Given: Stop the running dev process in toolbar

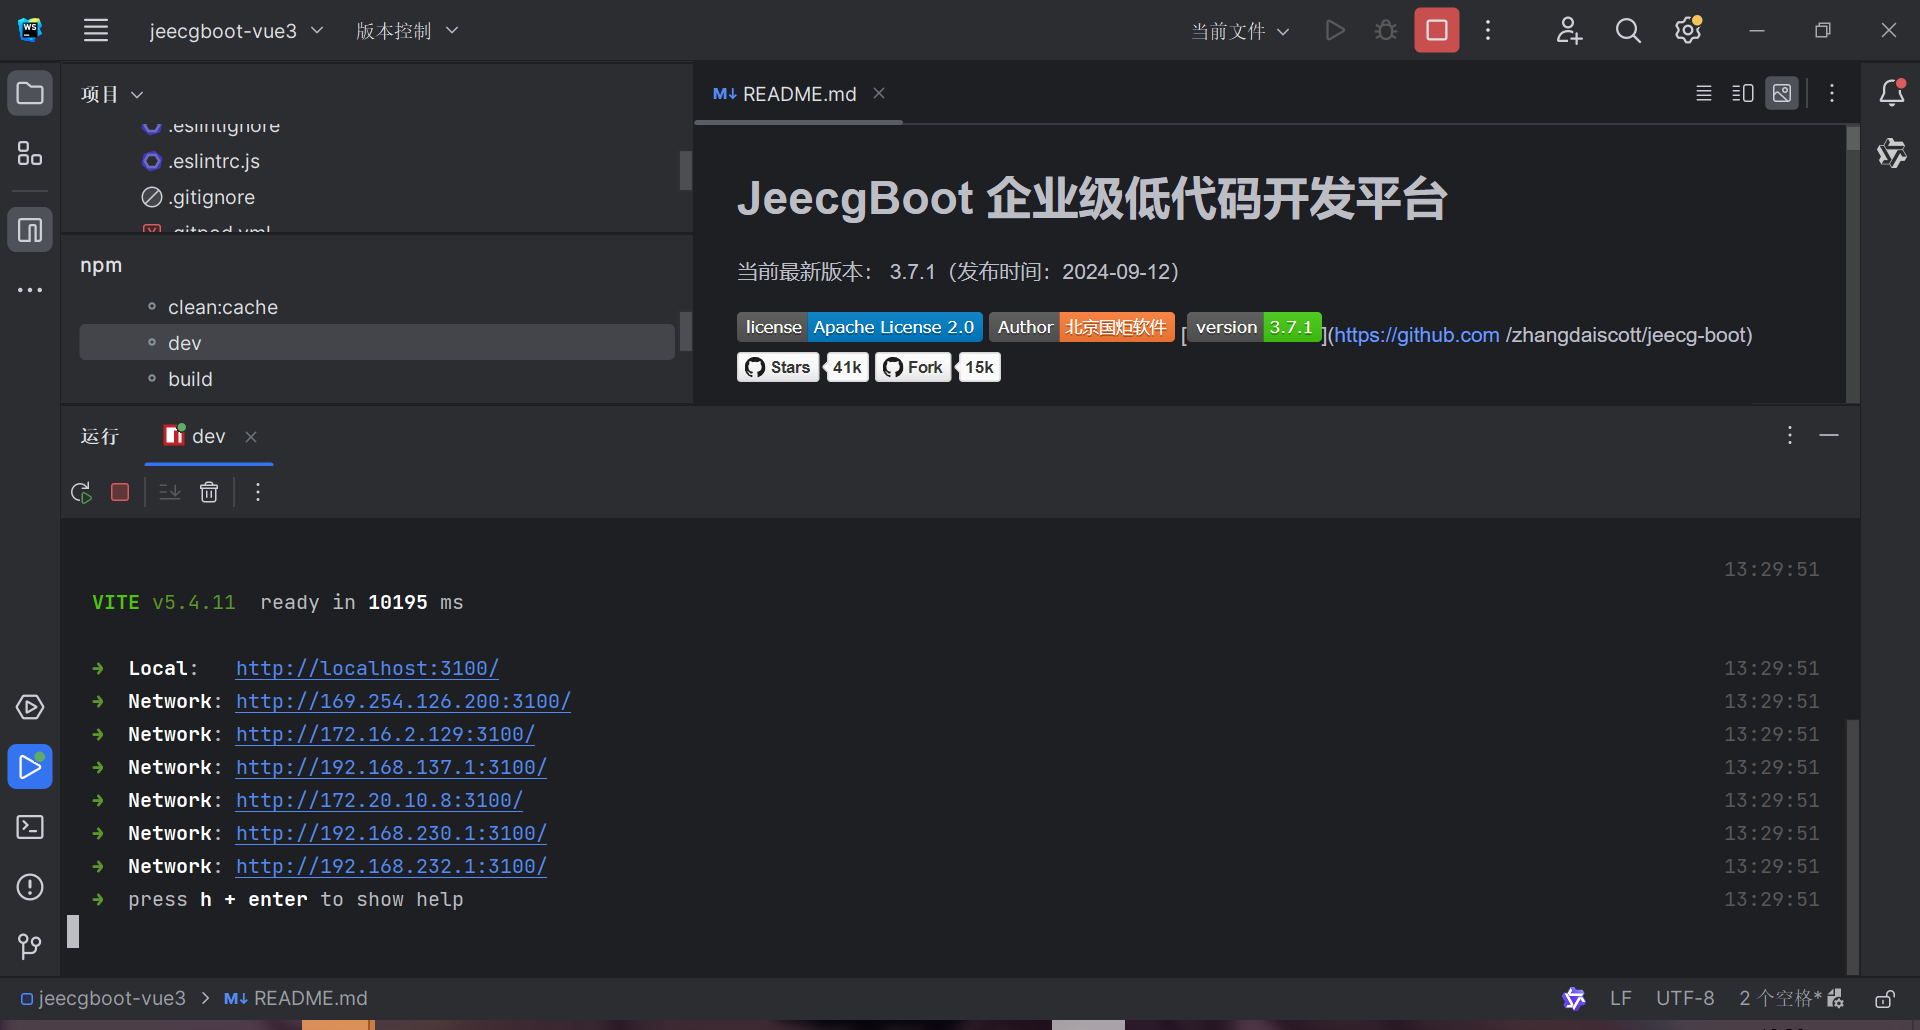Looking at the screenshot, I should 1437,30.
